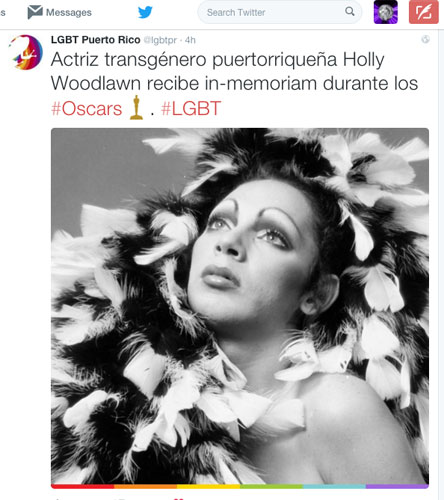This screenshot has width=444, height=500.
Task: Click the globe icon on the tweet
Action: 425,39
